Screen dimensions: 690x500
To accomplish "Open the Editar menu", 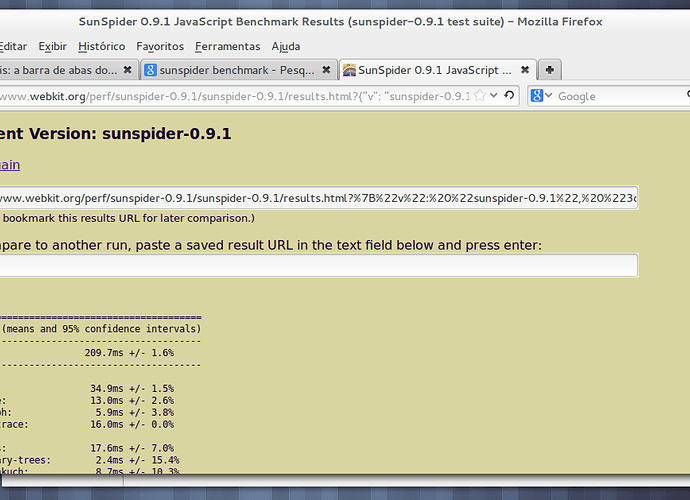I will (13, 46).
